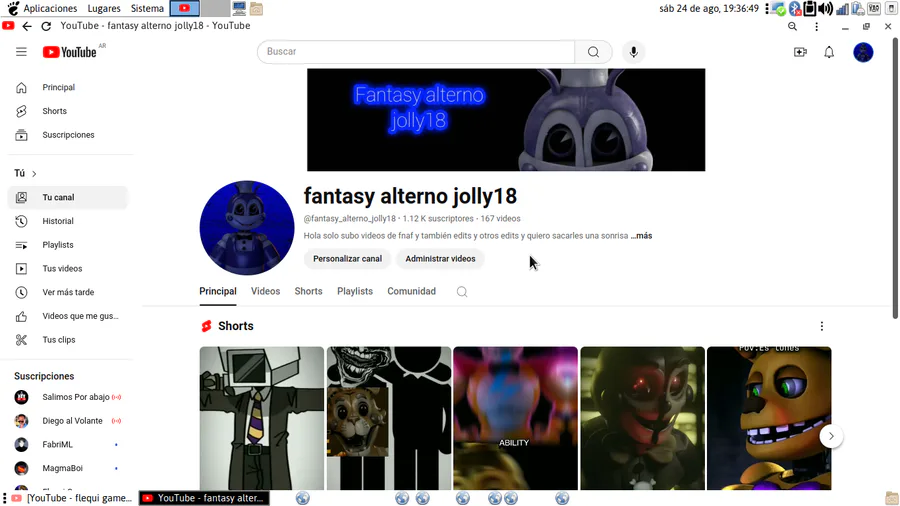This screenshot has height=506, width=900.
Task: Select YouTube fantasy alter taskbar window
Action: 204,498
